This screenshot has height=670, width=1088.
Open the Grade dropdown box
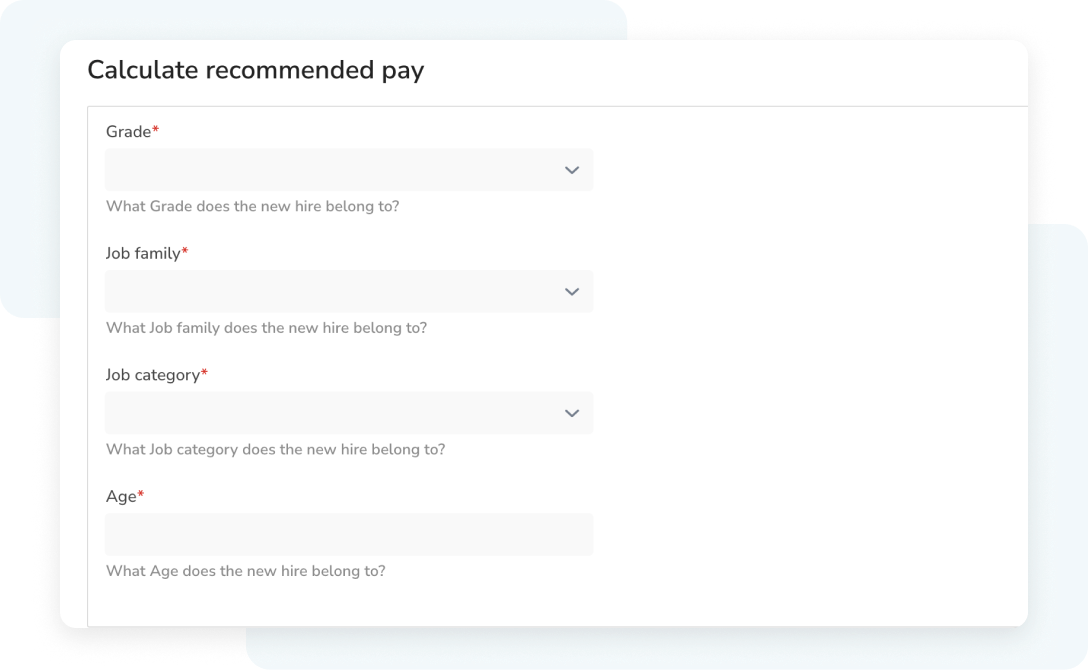(x=349, y=170)
